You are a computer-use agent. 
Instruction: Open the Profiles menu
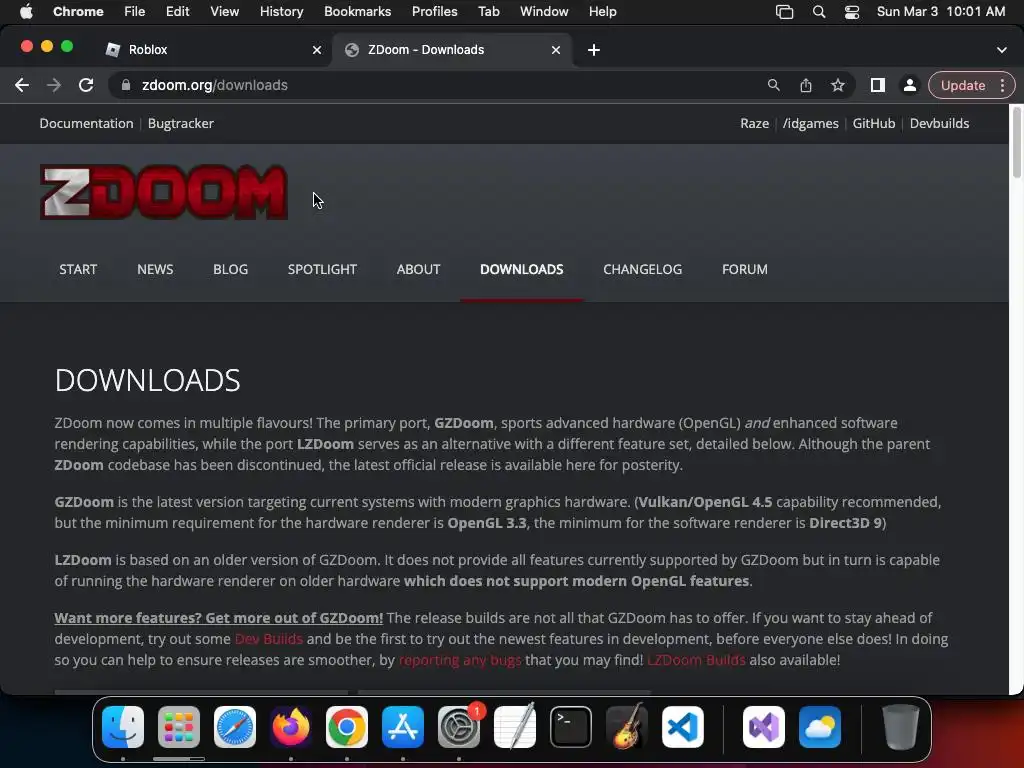434,11
